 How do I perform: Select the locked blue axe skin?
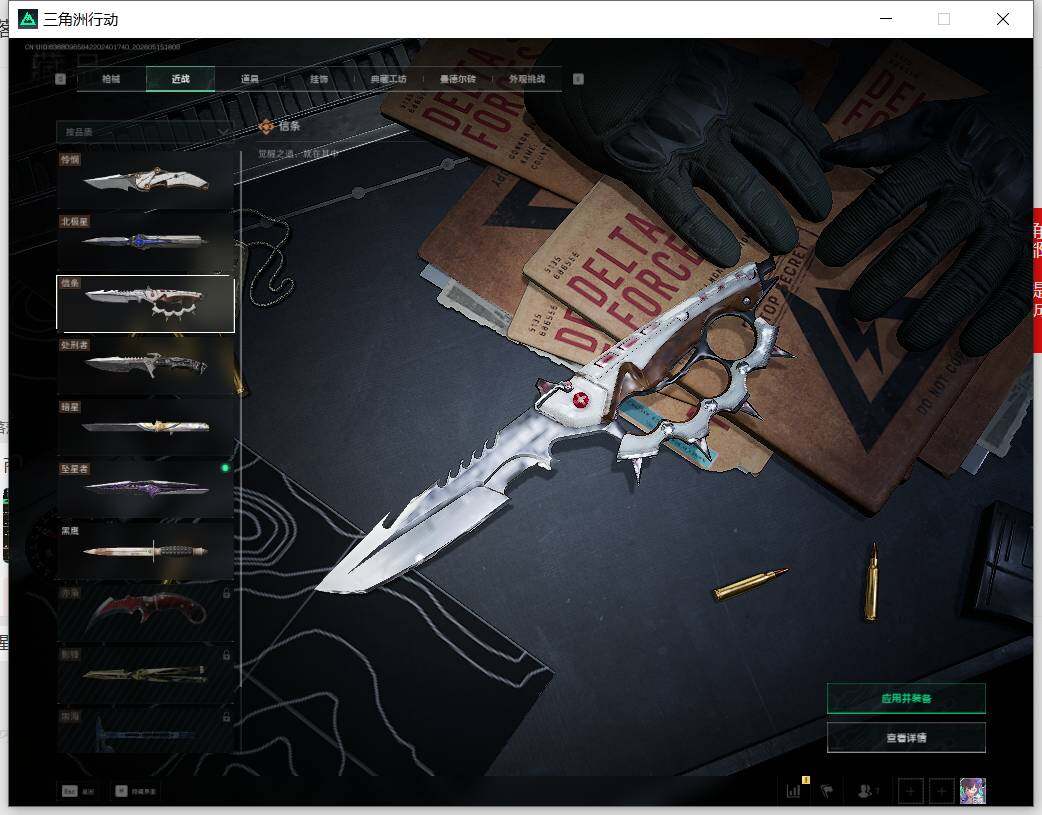click(x=146, y=730)
